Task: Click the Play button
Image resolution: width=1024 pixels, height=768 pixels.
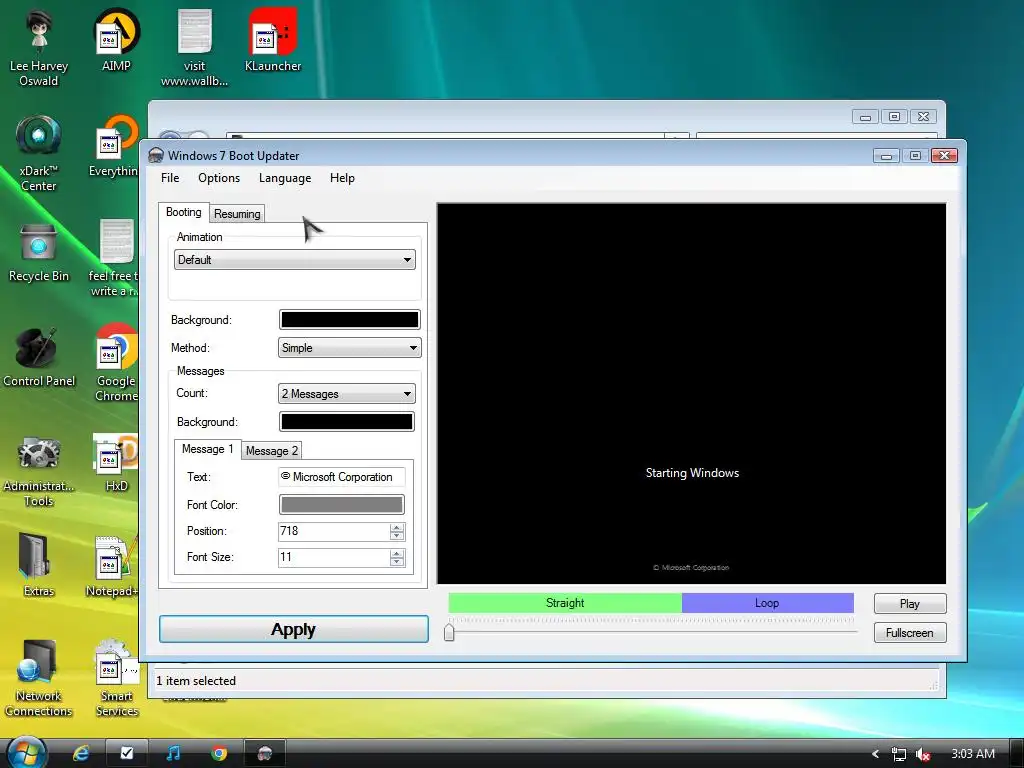Action: coord(910,603)
